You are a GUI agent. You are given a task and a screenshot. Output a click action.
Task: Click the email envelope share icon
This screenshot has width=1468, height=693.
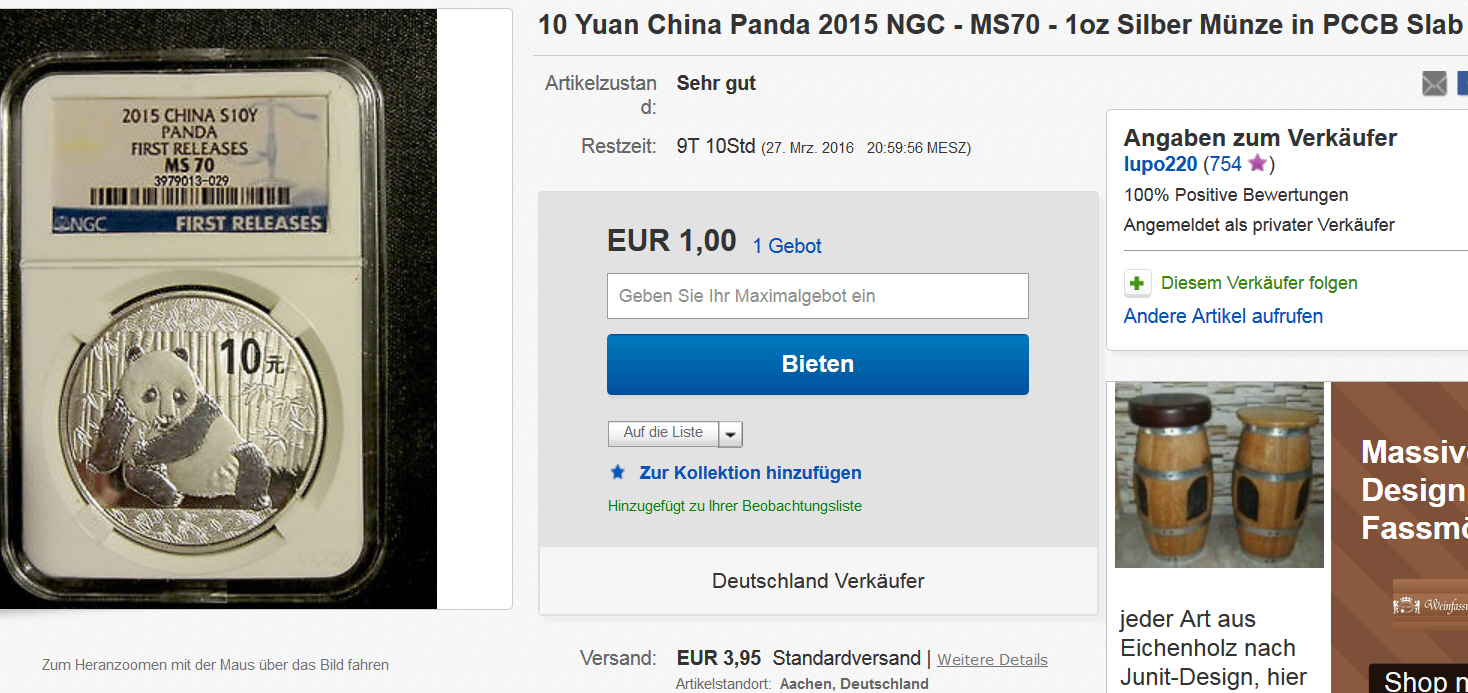pos(1434,83)
